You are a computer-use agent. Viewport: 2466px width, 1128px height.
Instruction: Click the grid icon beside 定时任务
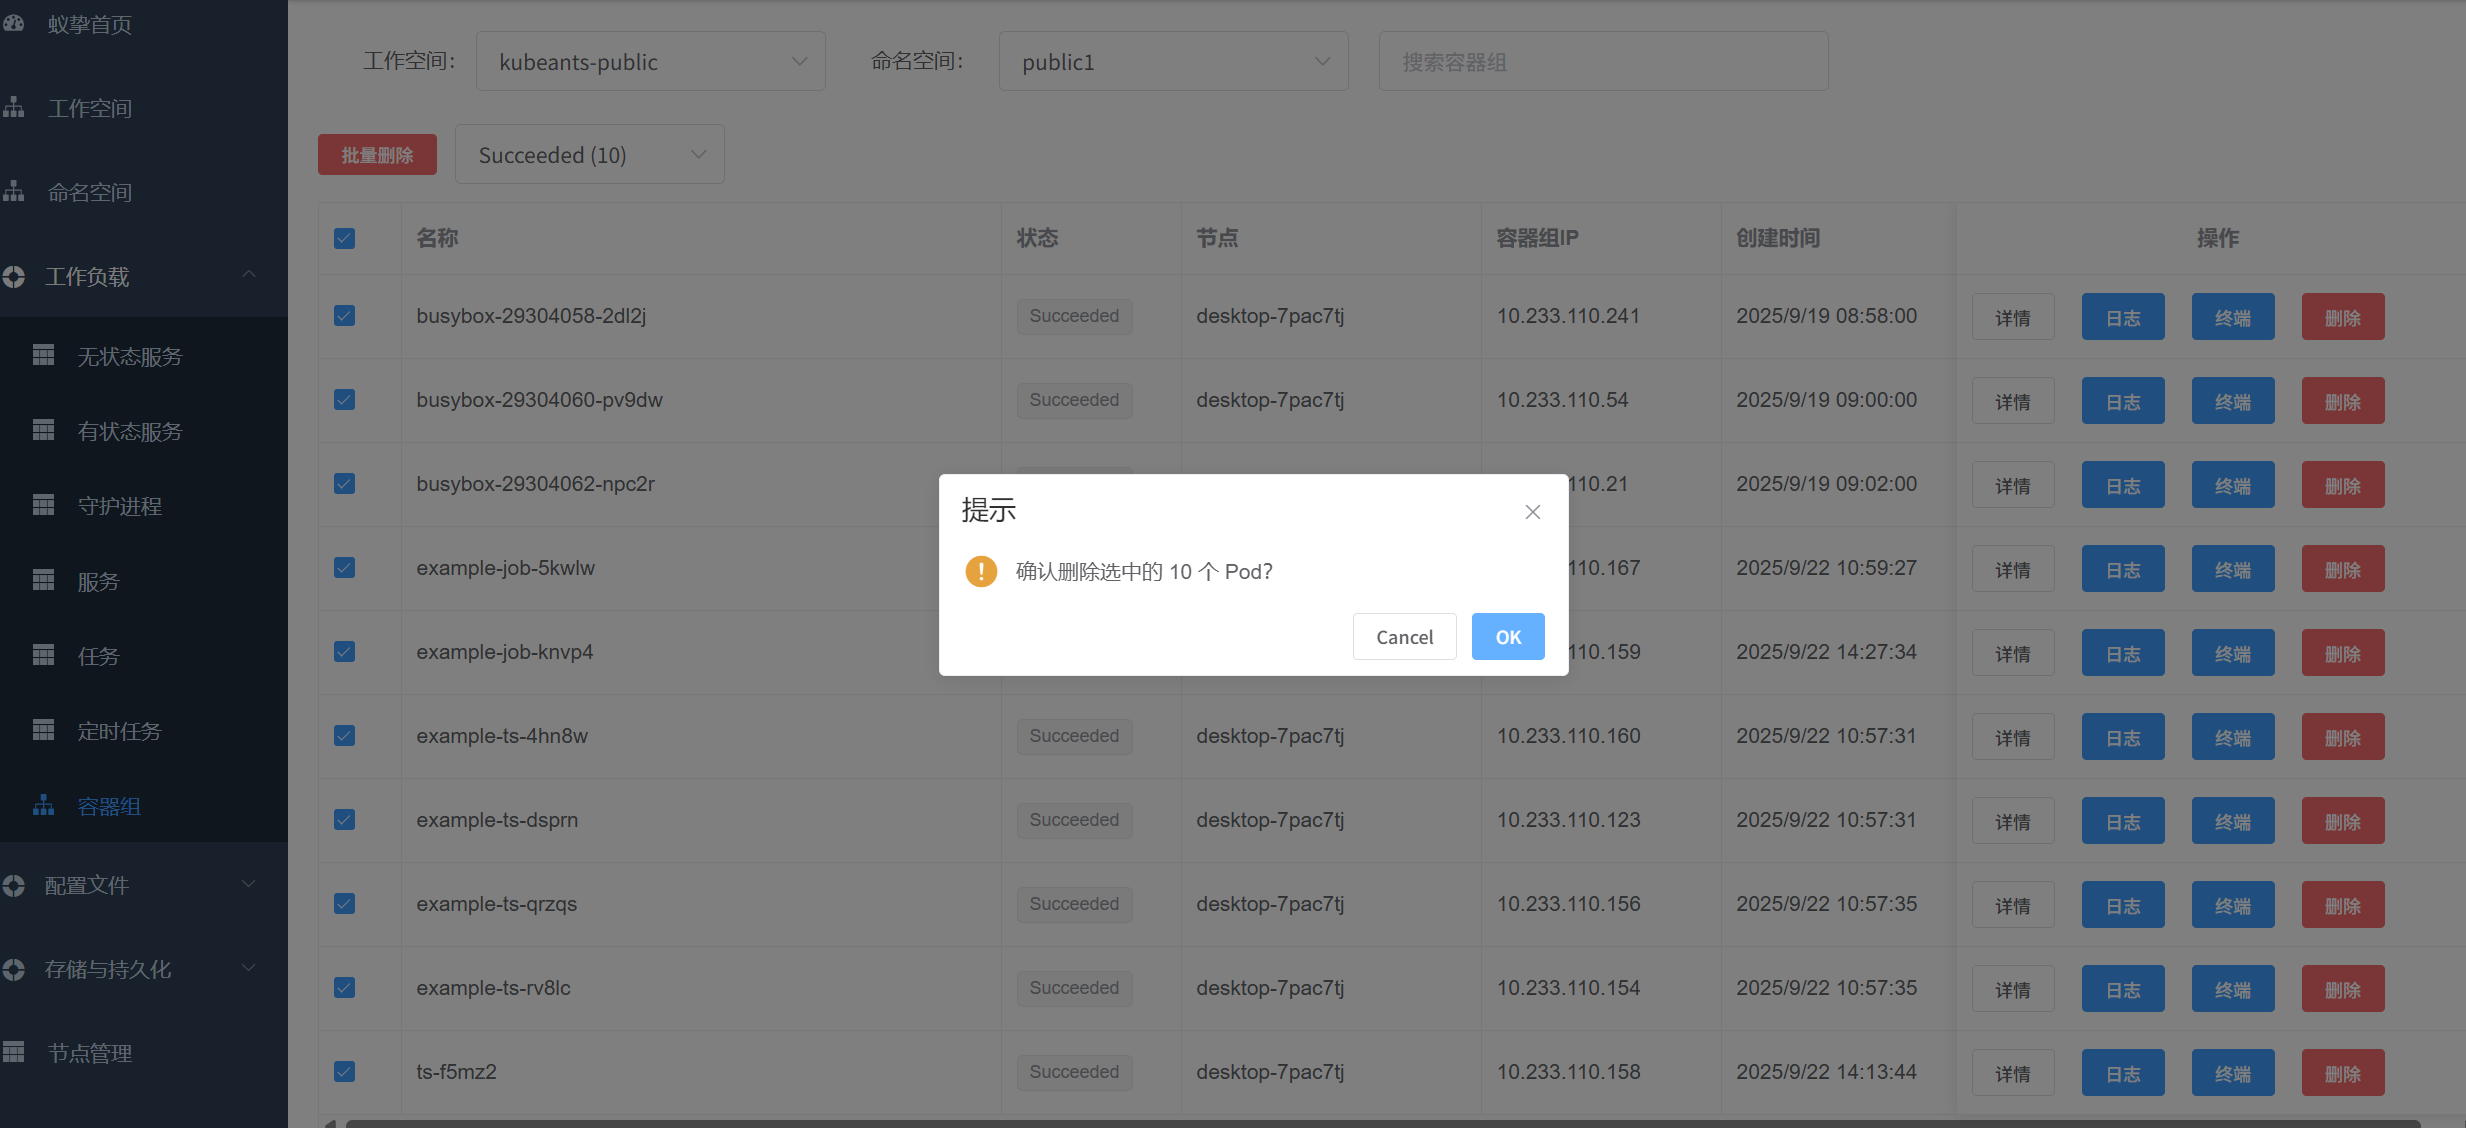coord(43,730)
